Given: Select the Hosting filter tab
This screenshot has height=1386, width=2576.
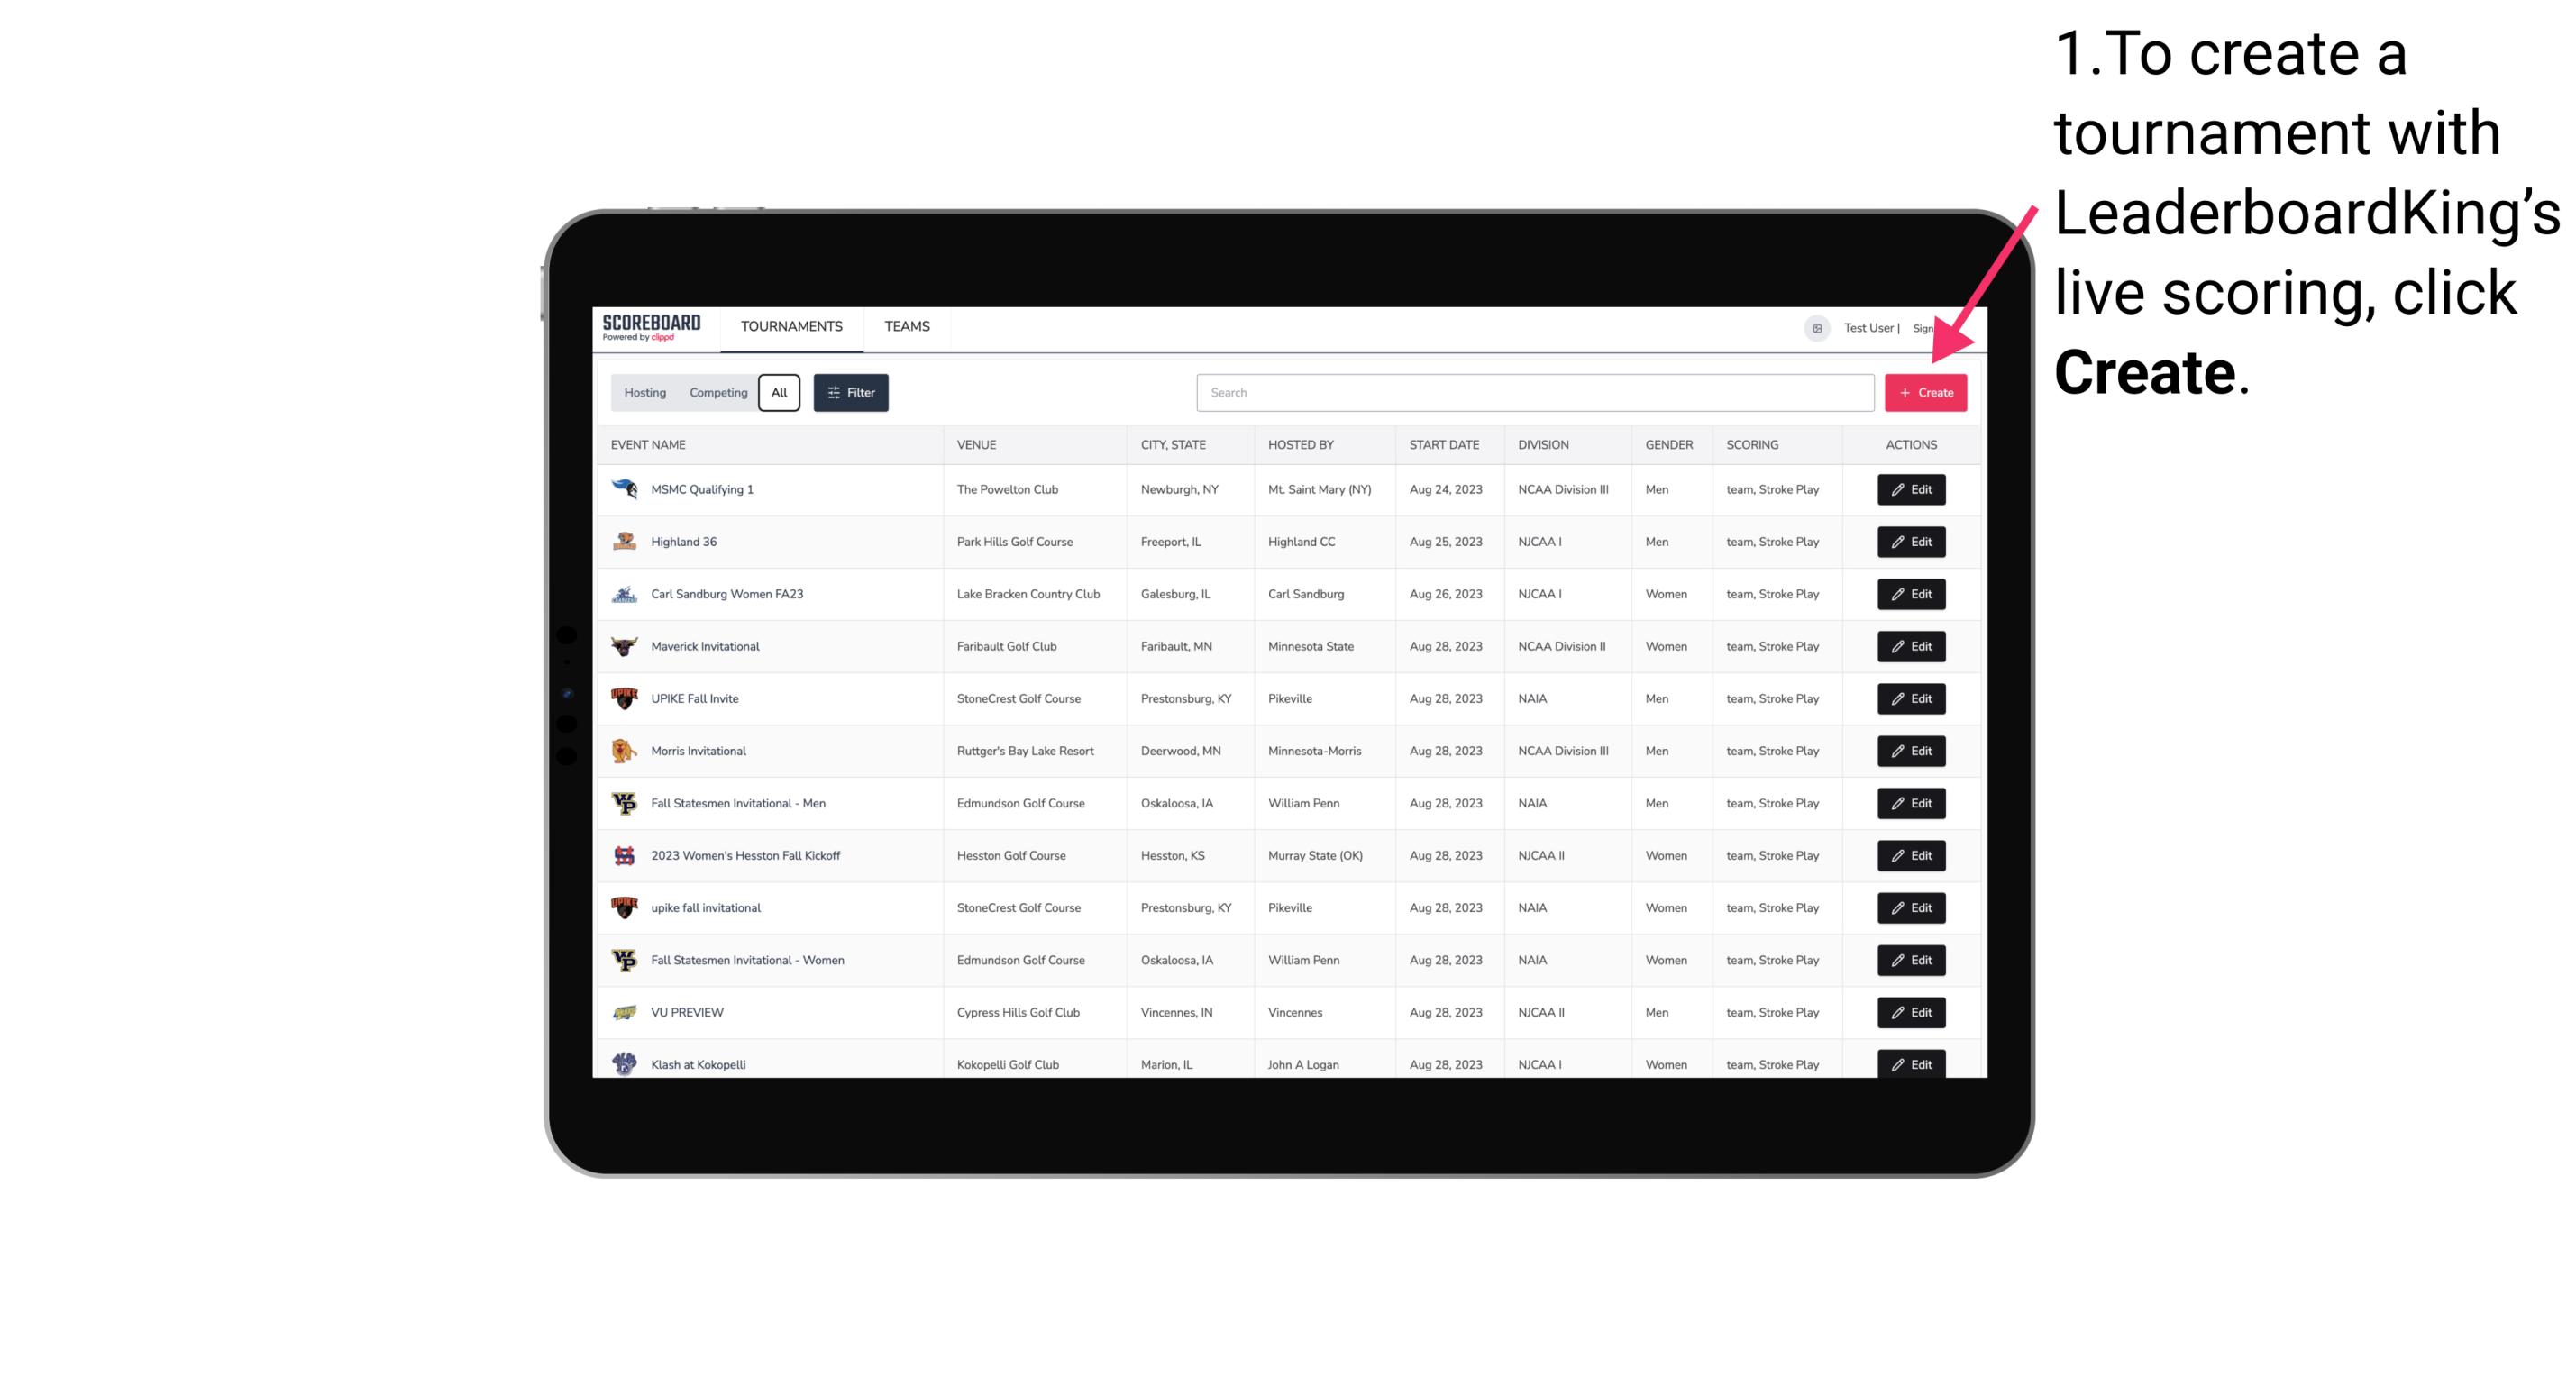Looking at the screenshot, I should pos(645,391).
